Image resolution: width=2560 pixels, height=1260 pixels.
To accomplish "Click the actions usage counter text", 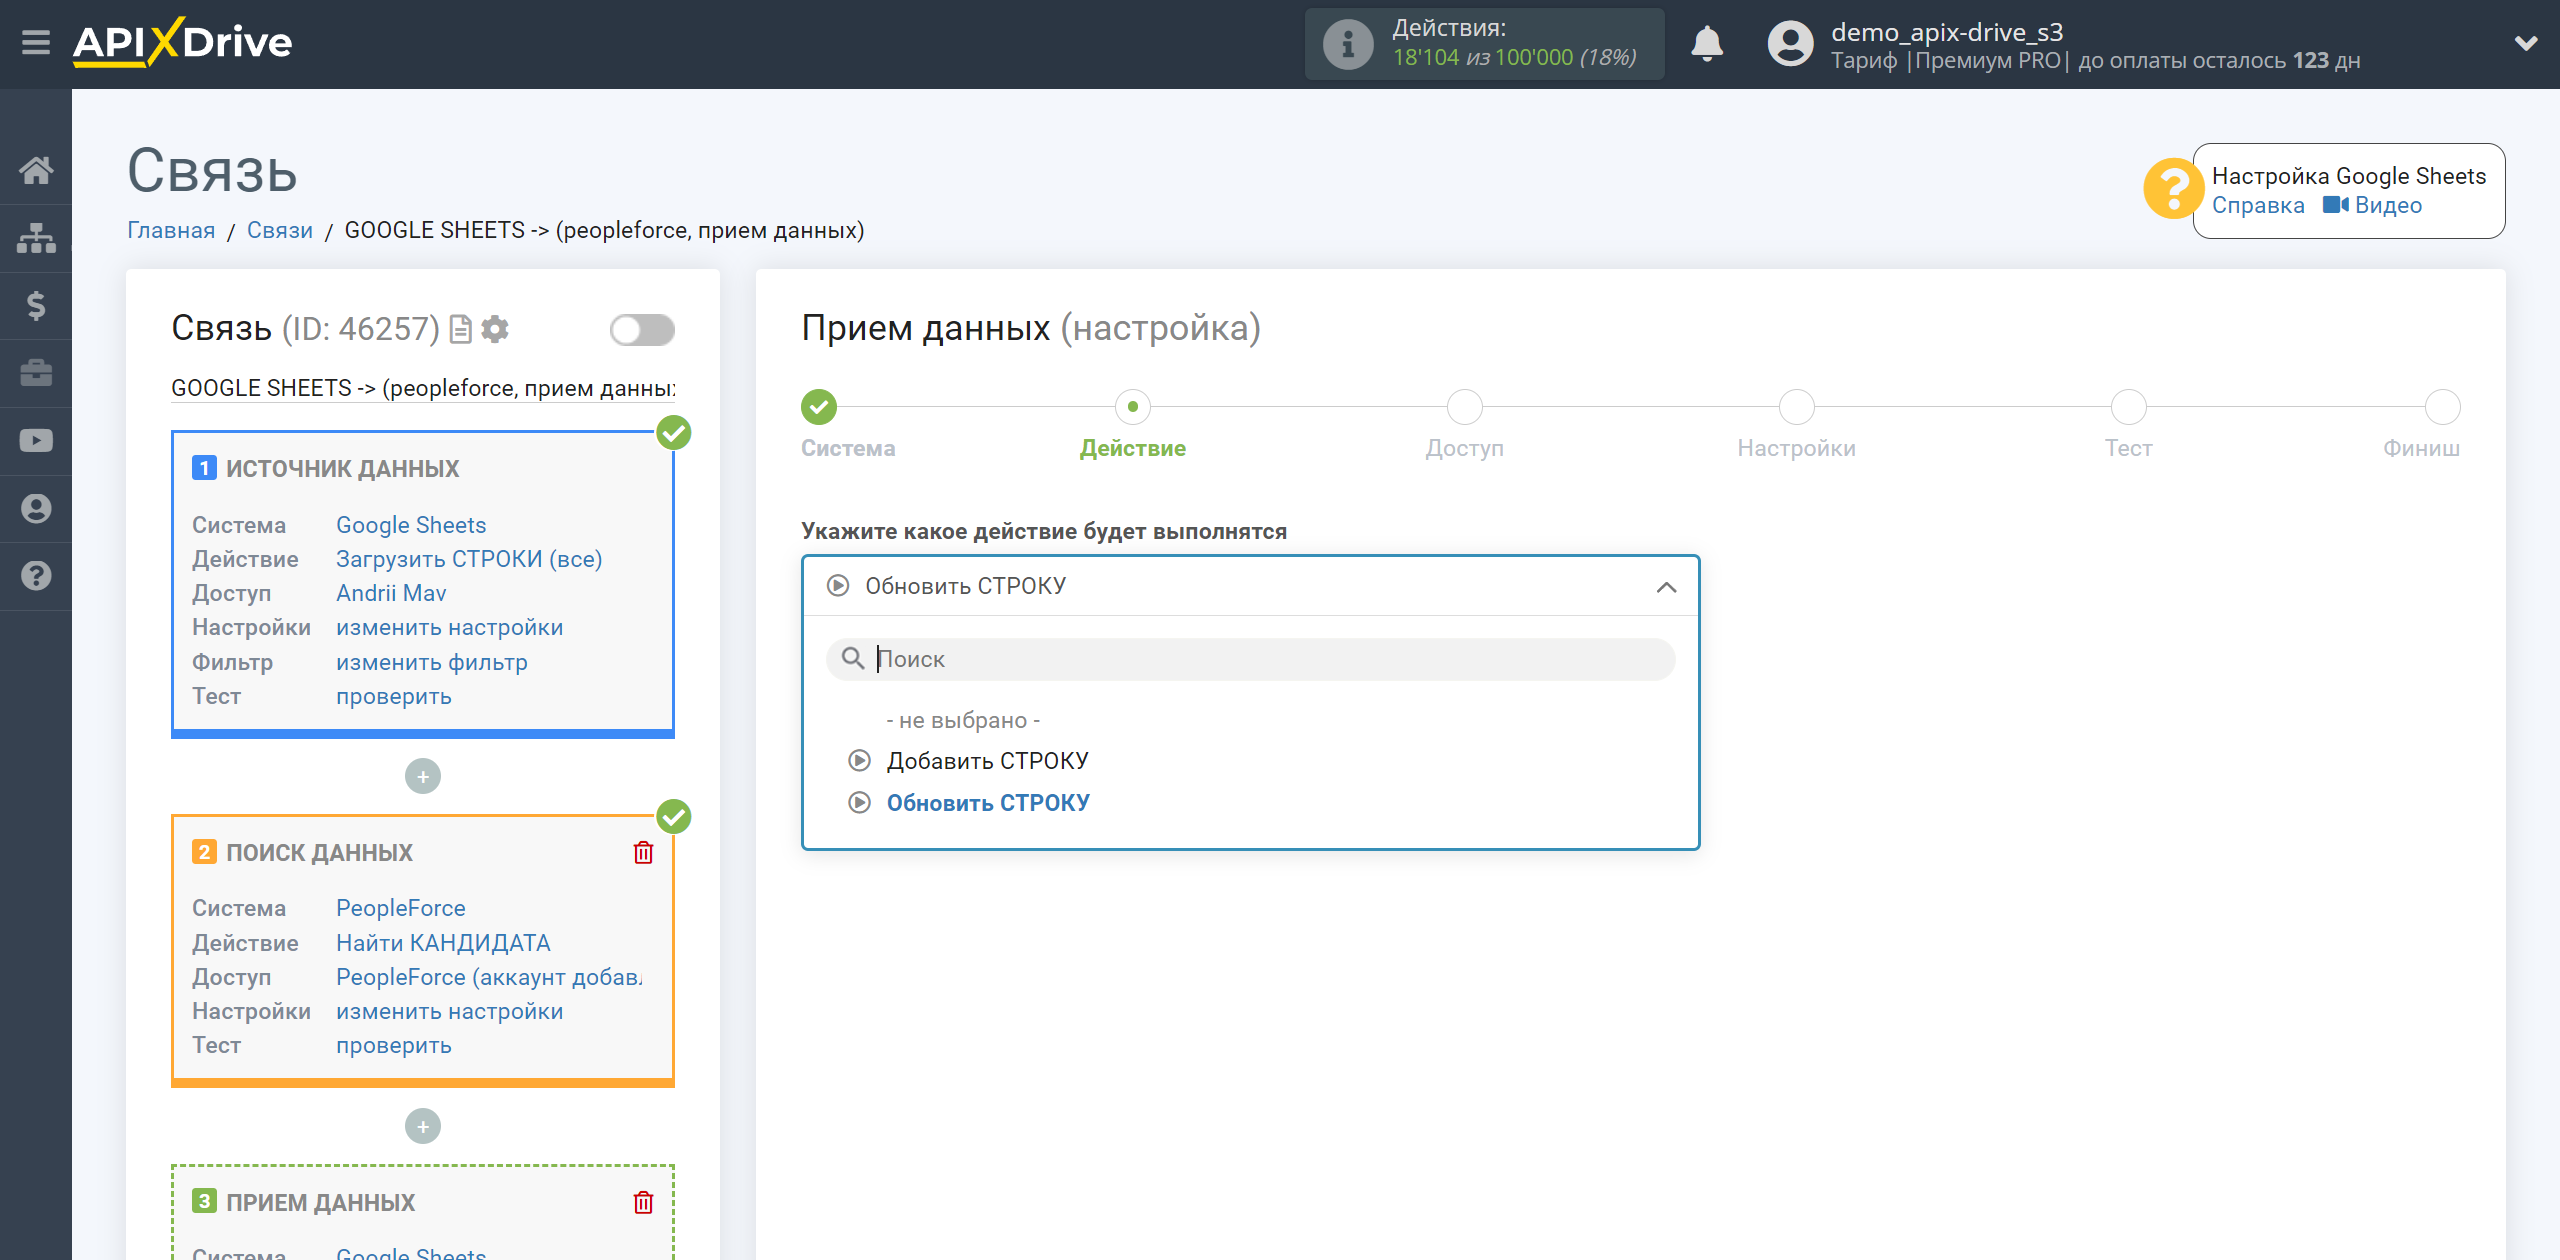I will pyautogui.click(x=1514, y=57).
